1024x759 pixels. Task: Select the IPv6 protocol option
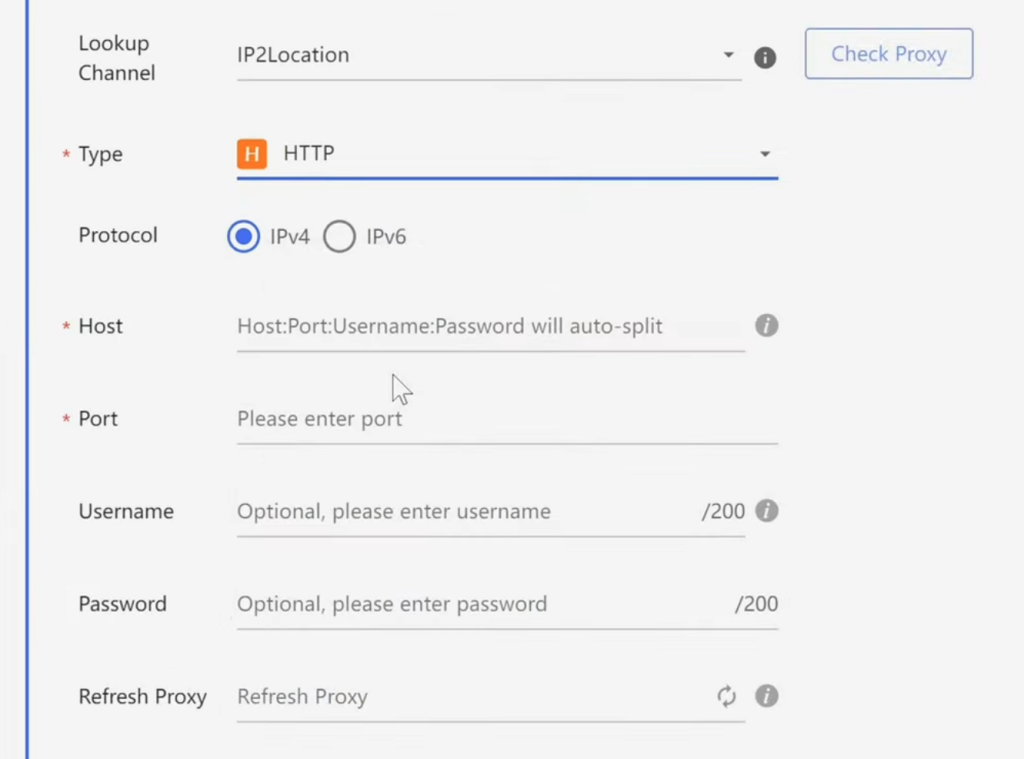[x=340, y=237]
